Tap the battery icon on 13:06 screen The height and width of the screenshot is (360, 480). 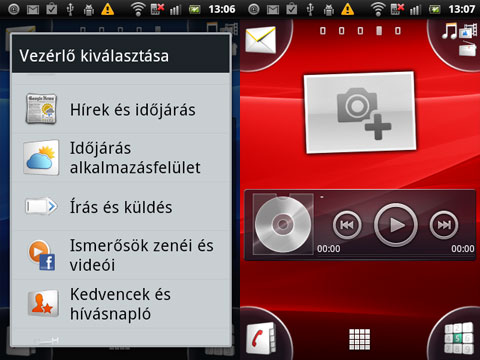(x=195, y=10)
